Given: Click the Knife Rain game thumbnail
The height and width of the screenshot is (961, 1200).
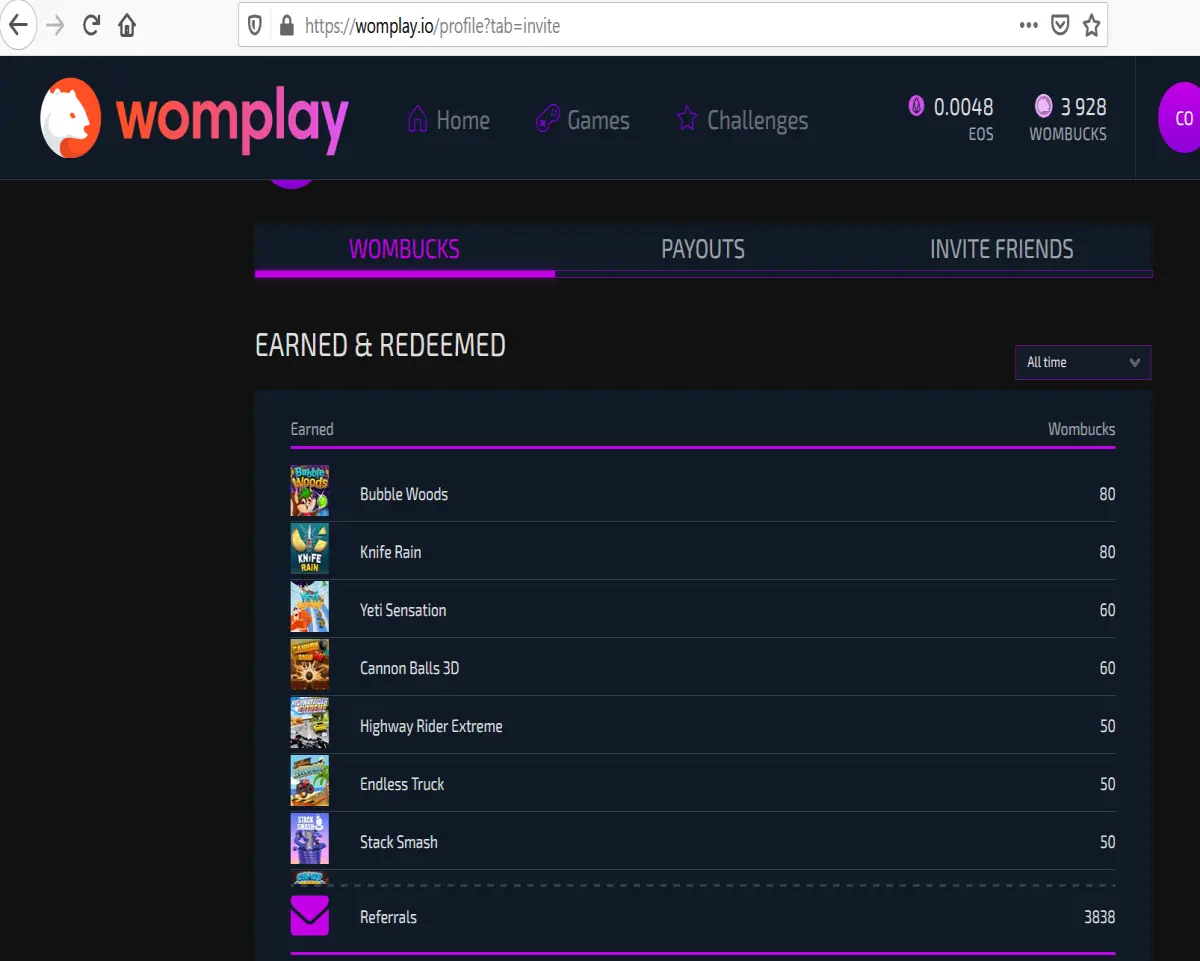Looking at the screenshot, I should [x=309, y=549].
